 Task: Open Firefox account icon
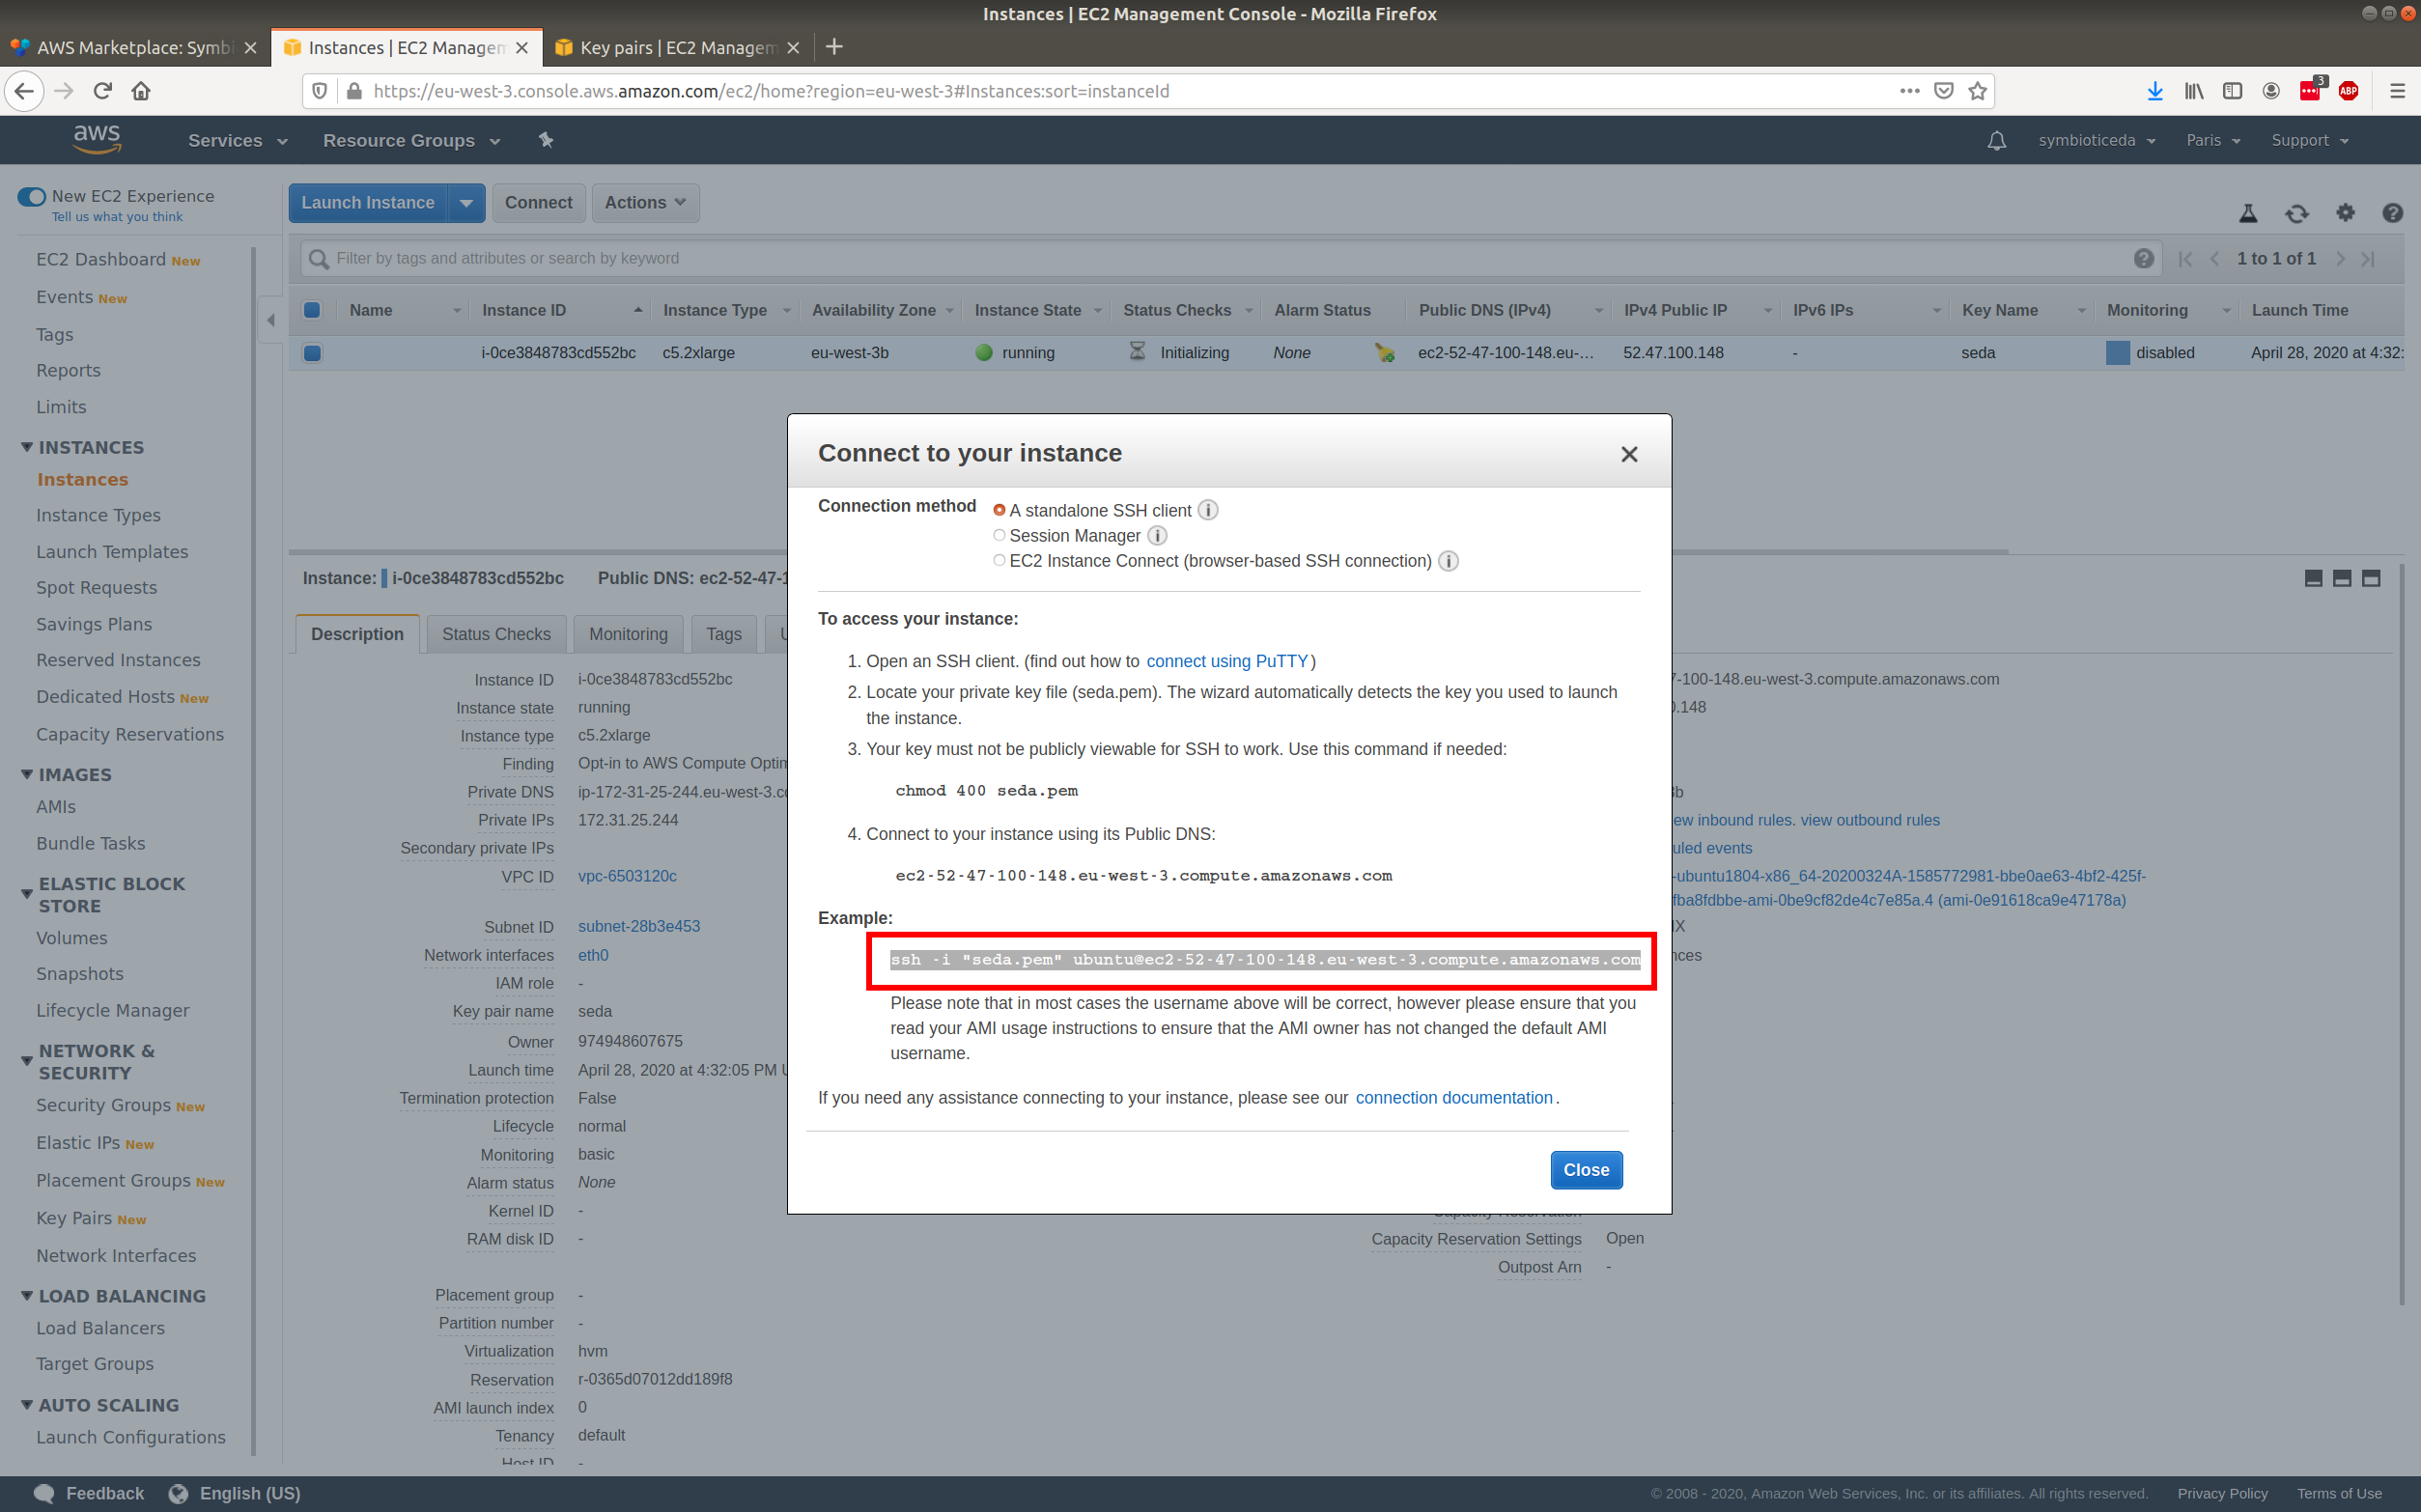tap(2271, 91)
